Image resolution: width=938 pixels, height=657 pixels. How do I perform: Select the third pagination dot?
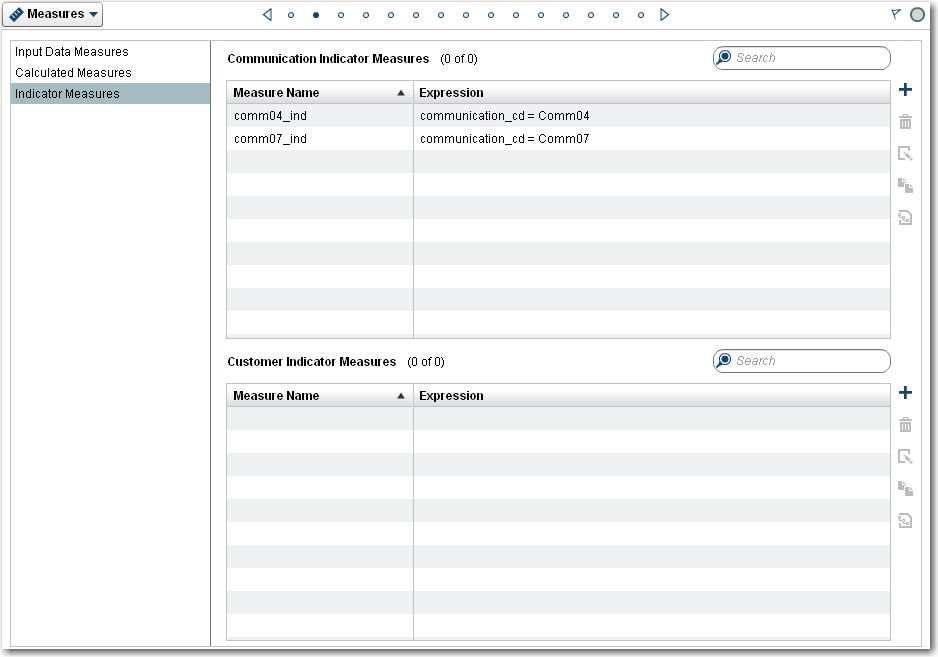[340, 15]
